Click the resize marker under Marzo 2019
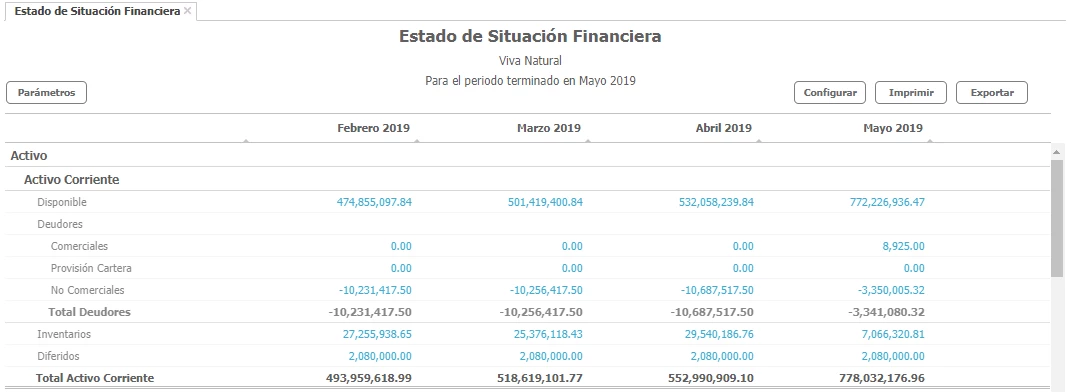The height and width of the screenshot is (392, 1073). [x=588, y=141]
